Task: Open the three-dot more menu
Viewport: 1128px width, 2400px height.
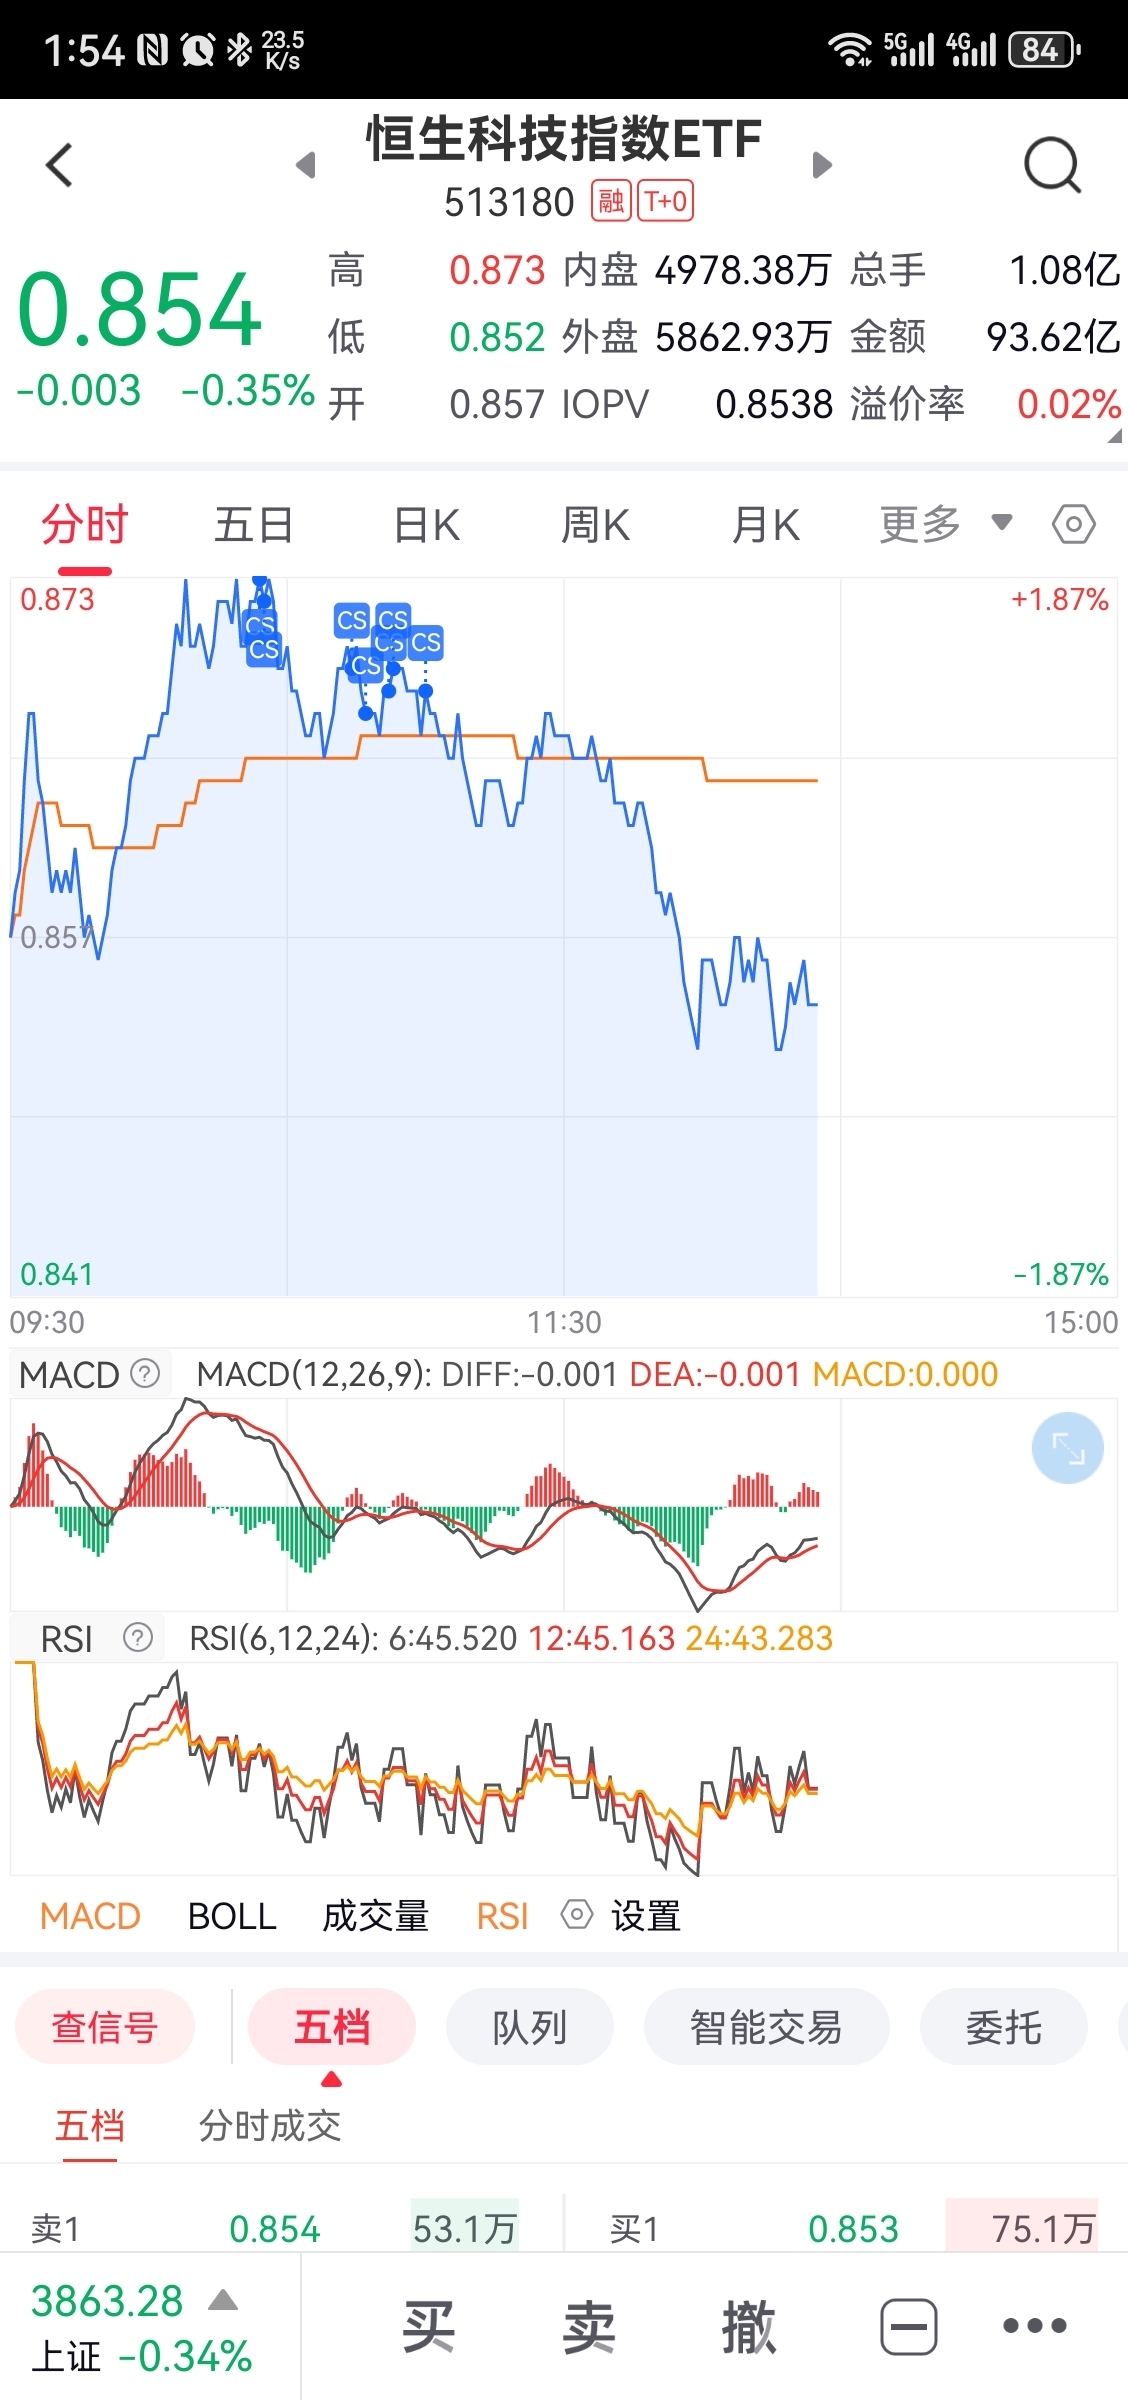Action: (1034, 2326)
